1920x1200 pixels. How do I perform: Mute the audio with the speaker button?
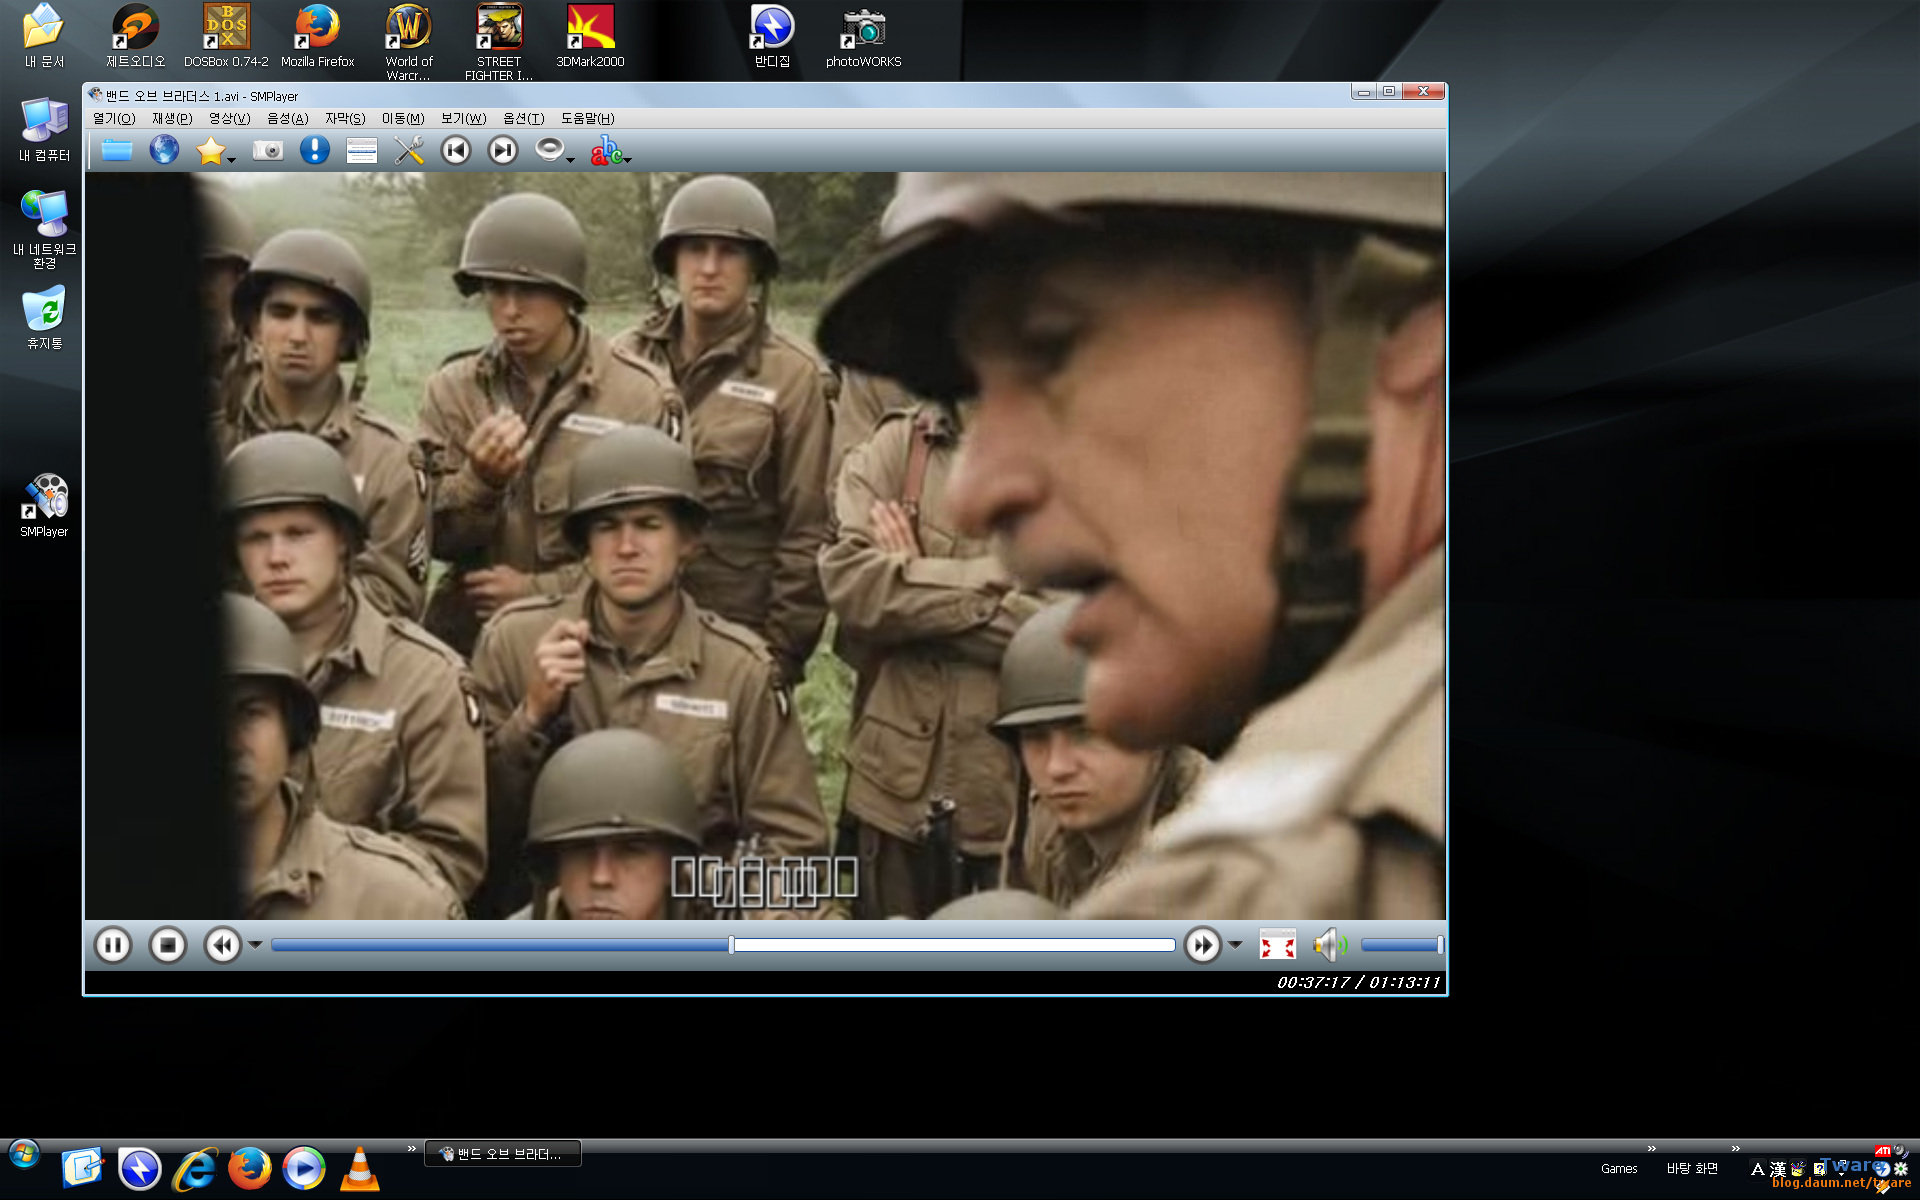1331,945
